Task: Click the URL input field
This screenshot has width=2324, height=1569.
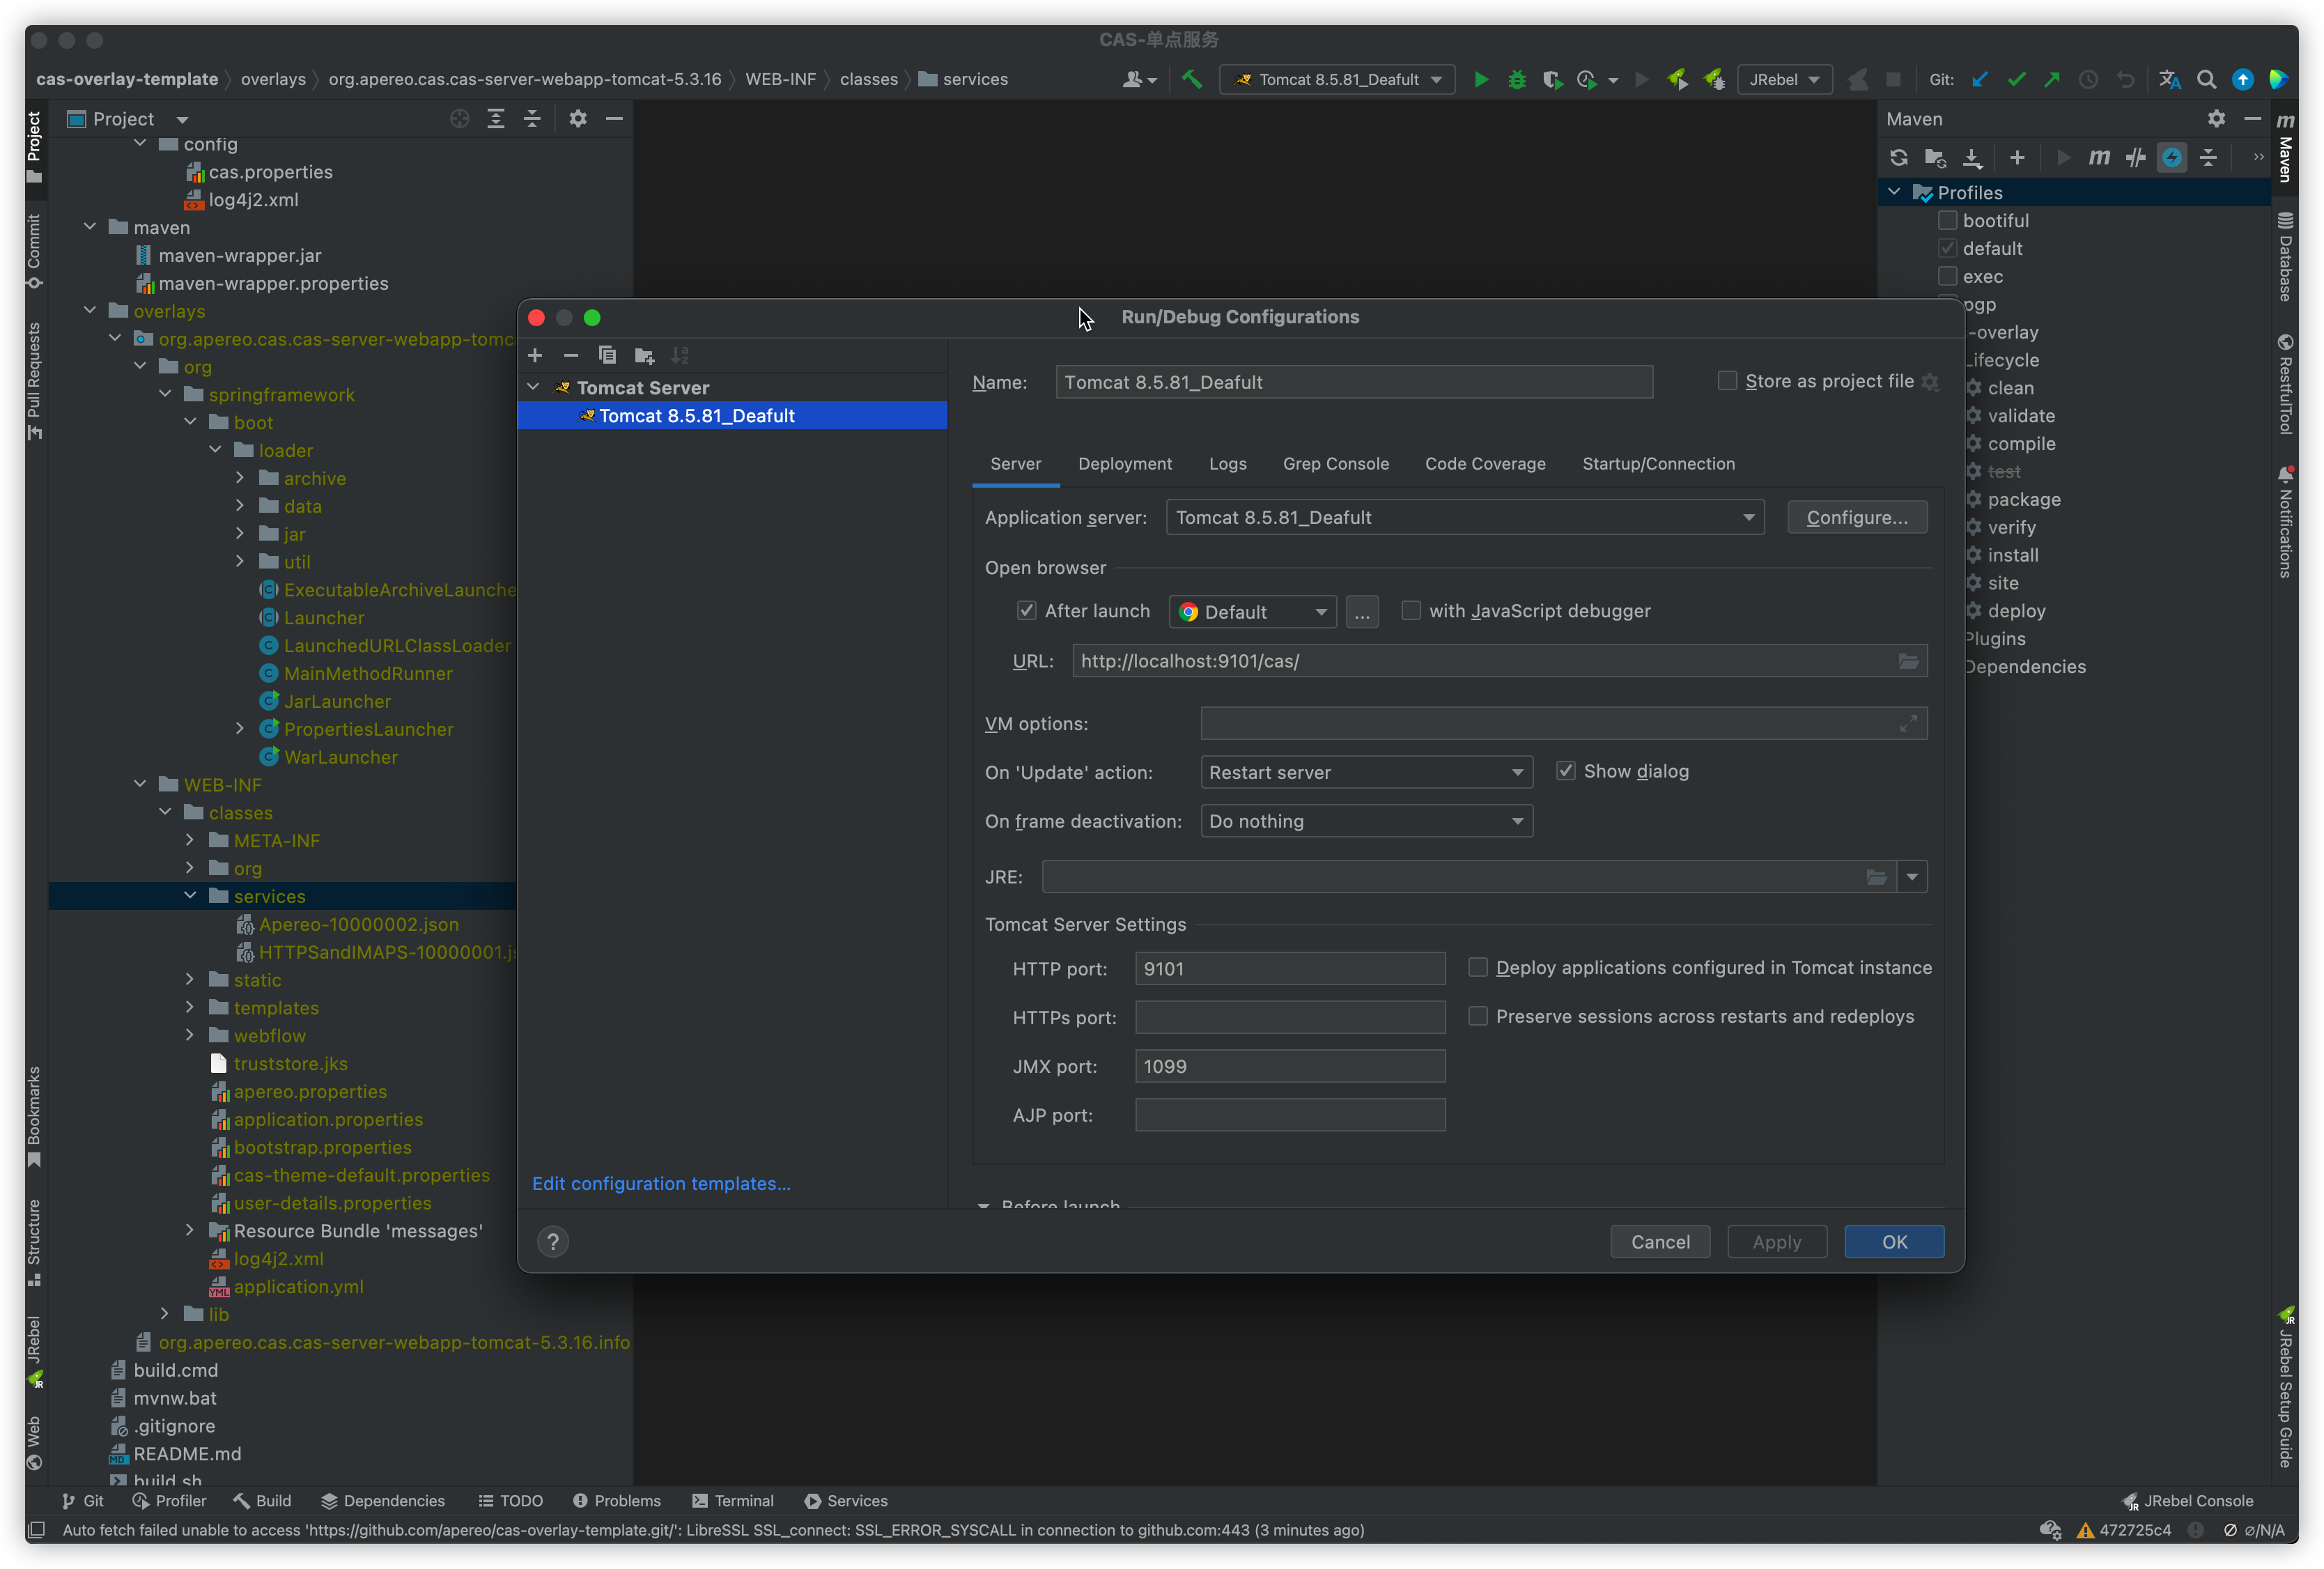Action: [x=1499, y=661]
